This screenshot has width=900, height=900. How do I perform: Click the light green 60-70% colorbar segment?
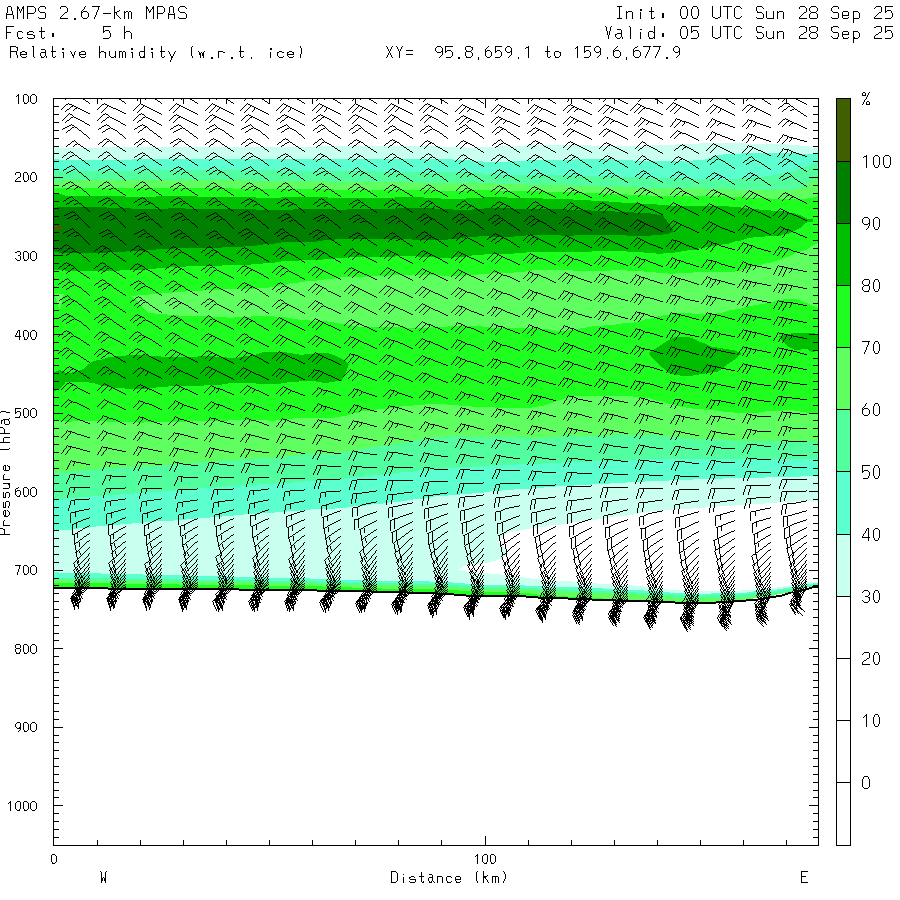(843, 379)
